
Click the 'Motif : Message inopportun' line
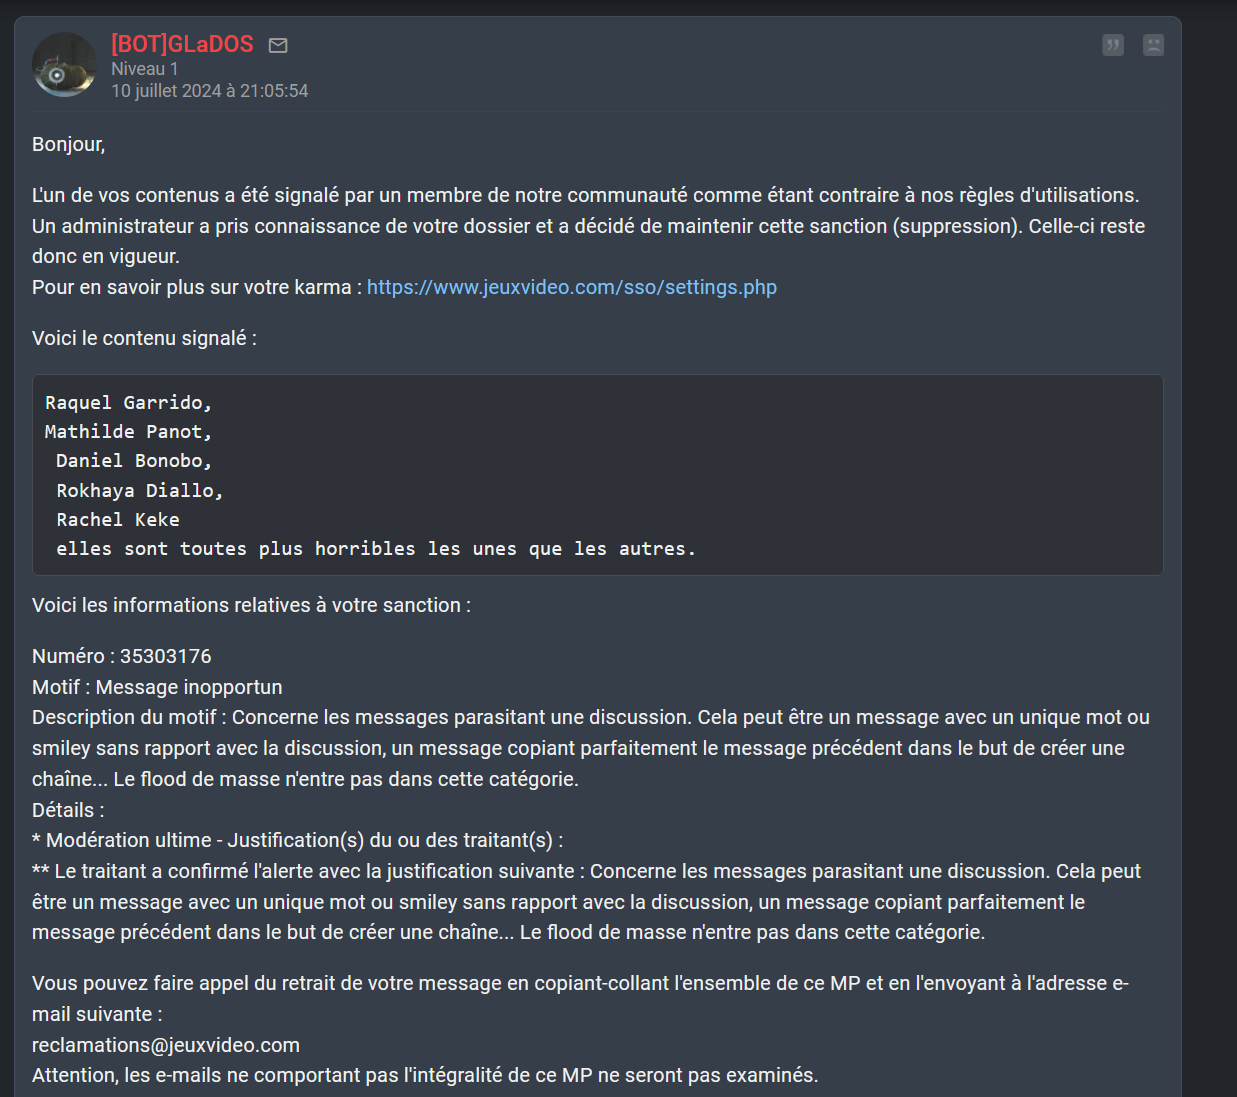click(x=157, y=687)
